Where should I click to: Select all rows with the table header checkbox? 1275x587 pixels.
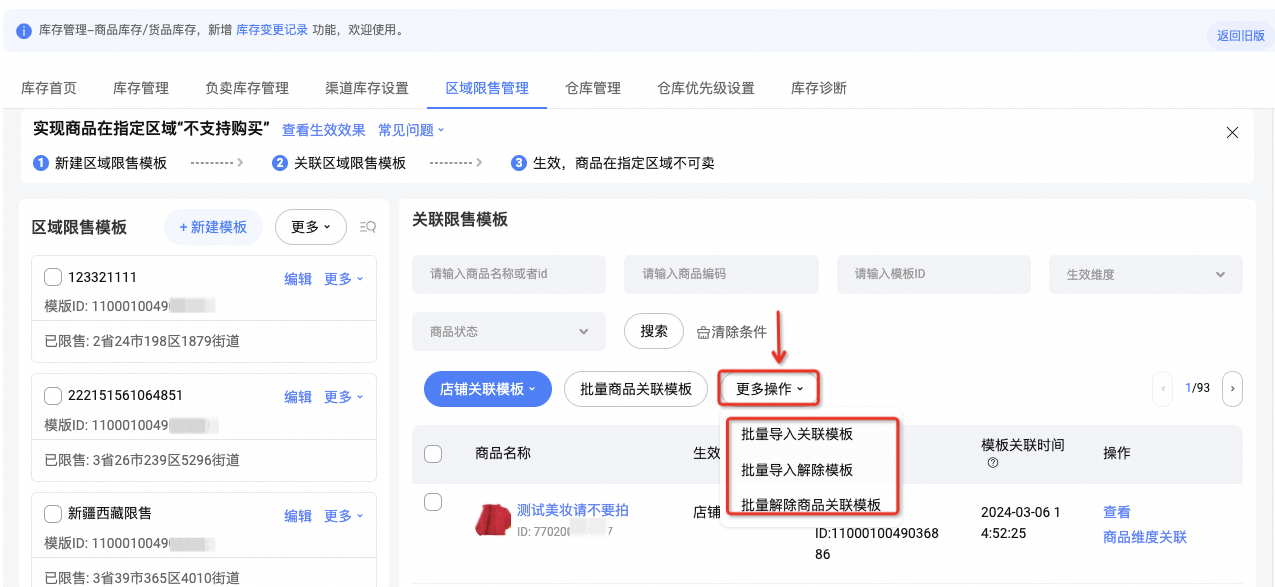tap(433, 454)
